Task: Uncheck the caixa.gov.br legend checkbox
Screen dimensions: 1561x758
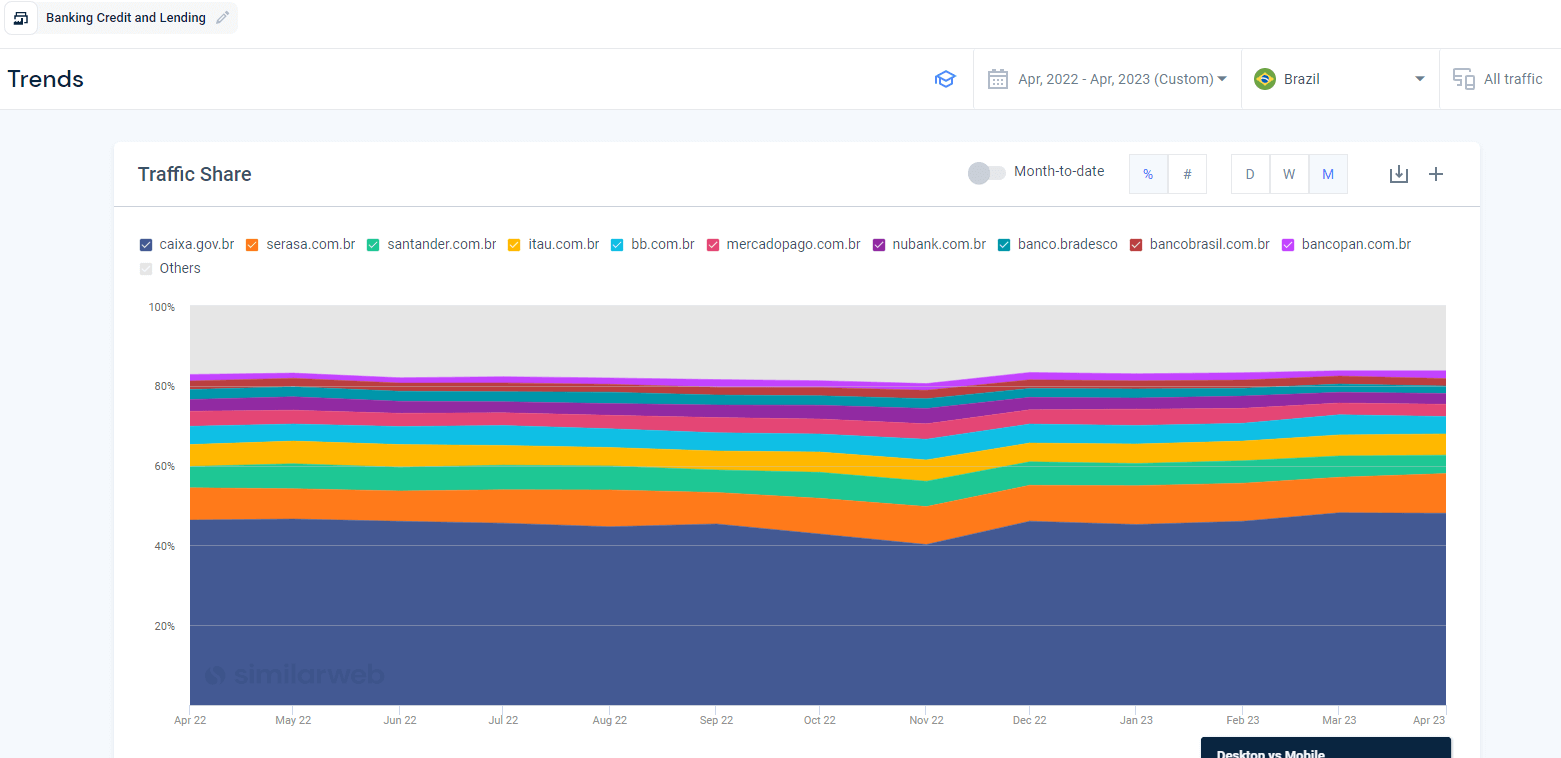Action: (146, 244)
